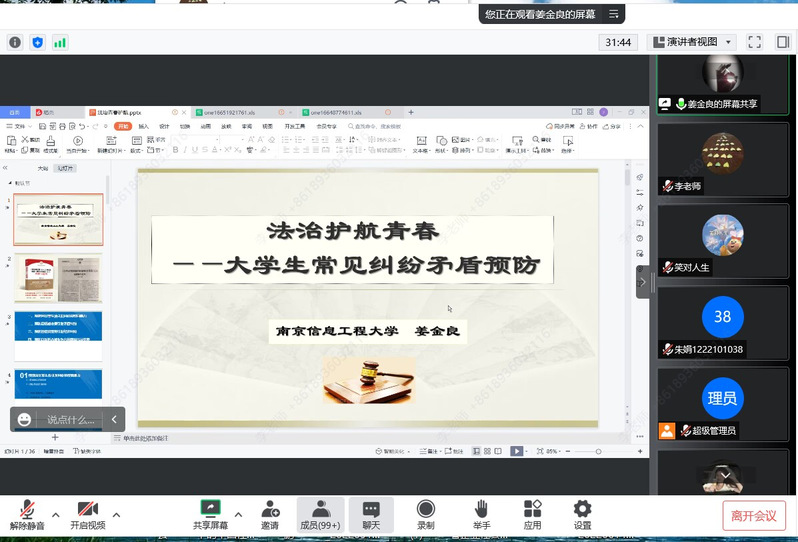Click the unmute microphone button
The height and width of the screenshot is (542, 798).
pyautogui.click(x=28, y=513)
